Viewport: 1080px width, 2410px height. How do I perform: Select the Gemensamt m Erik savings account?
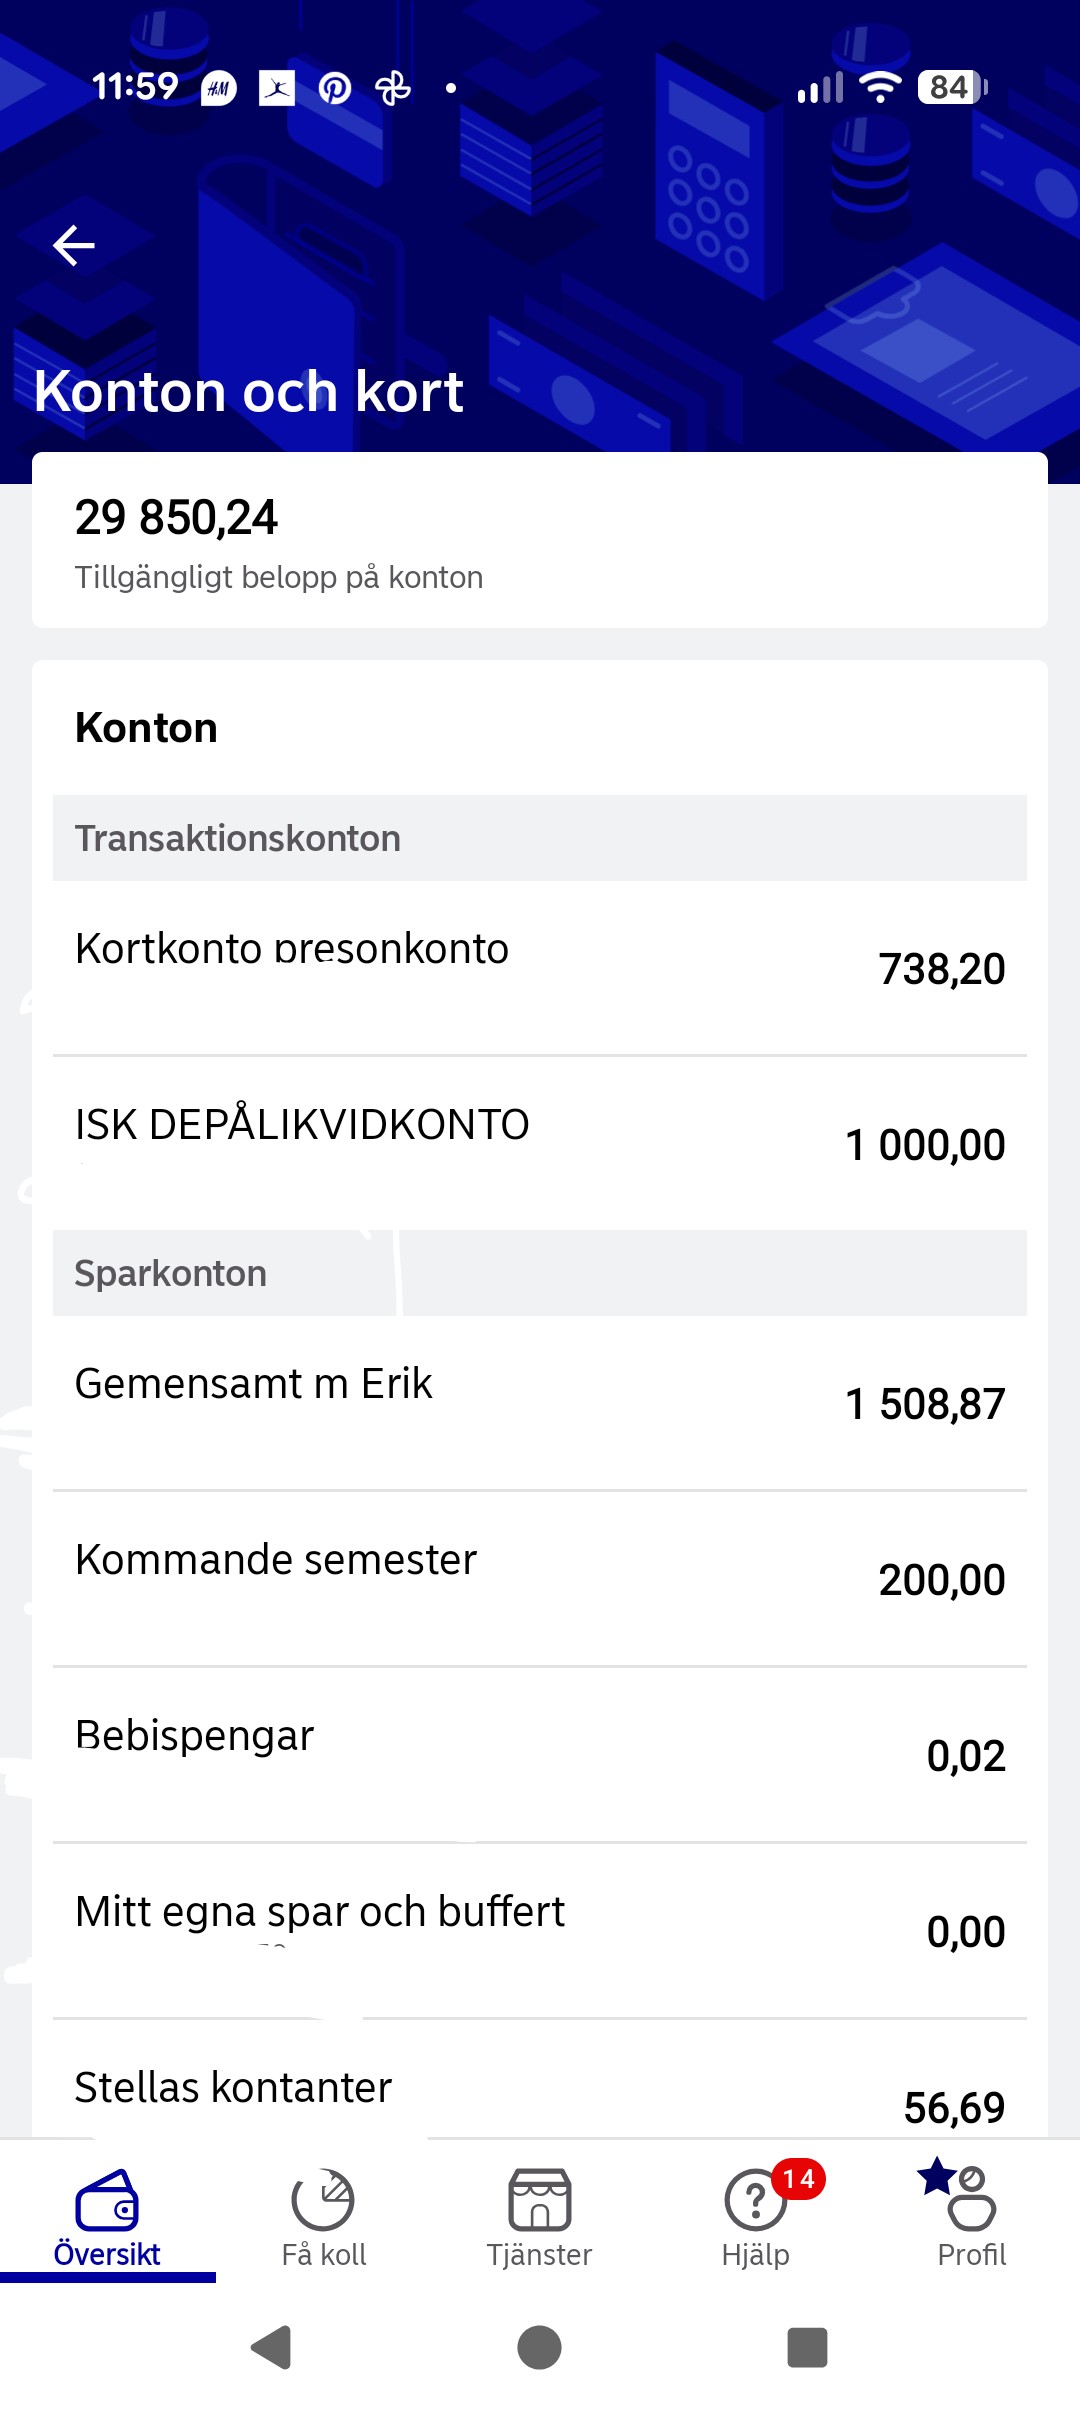(540, 1402)
